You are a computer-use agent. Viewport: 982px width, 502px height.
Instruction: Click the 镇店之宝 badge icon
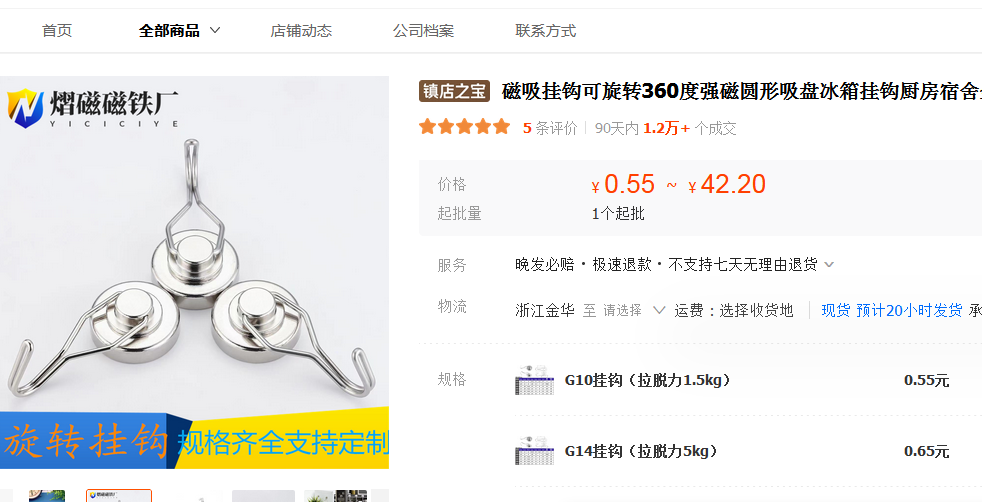455,91
